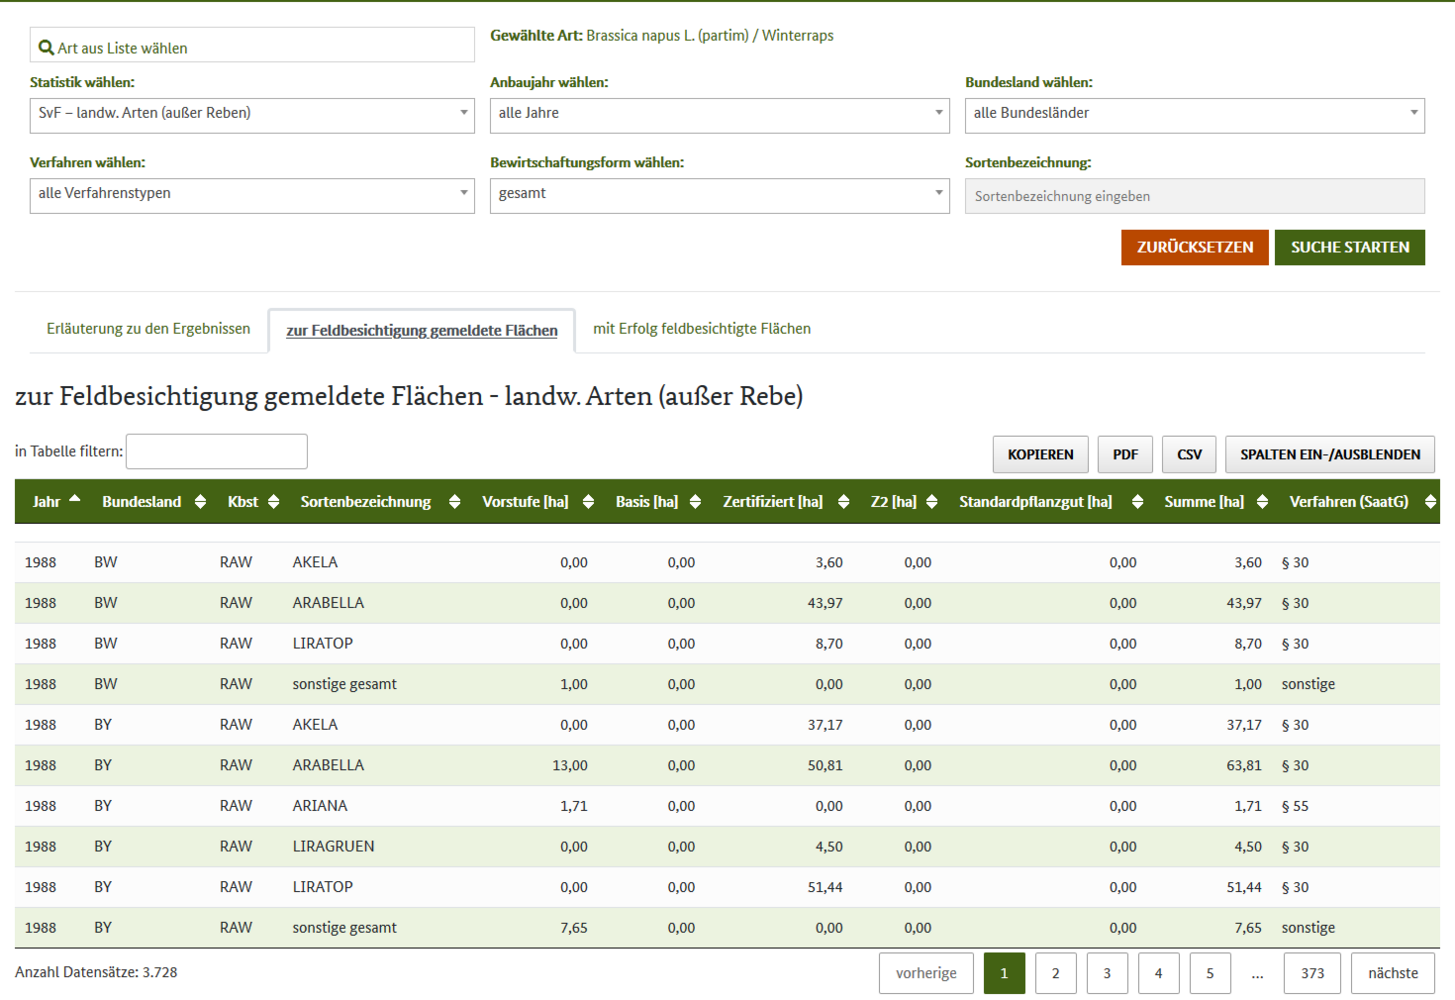The width and height of the screenshot is (1455, 1000).
Task: Export table using CSV button
Action: click(x=1189, y=454)
